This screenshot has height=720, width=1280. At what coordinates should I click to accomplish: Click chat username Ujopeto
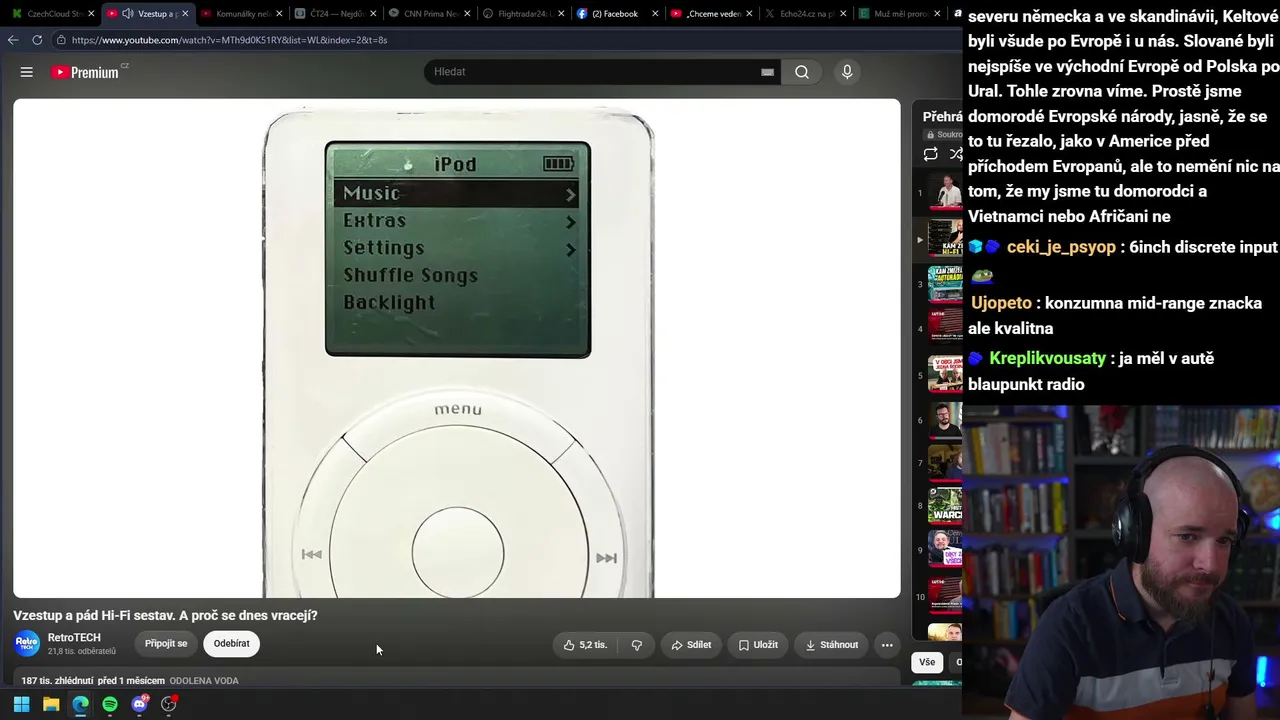pyautogui.click(x=1000, y=303)
